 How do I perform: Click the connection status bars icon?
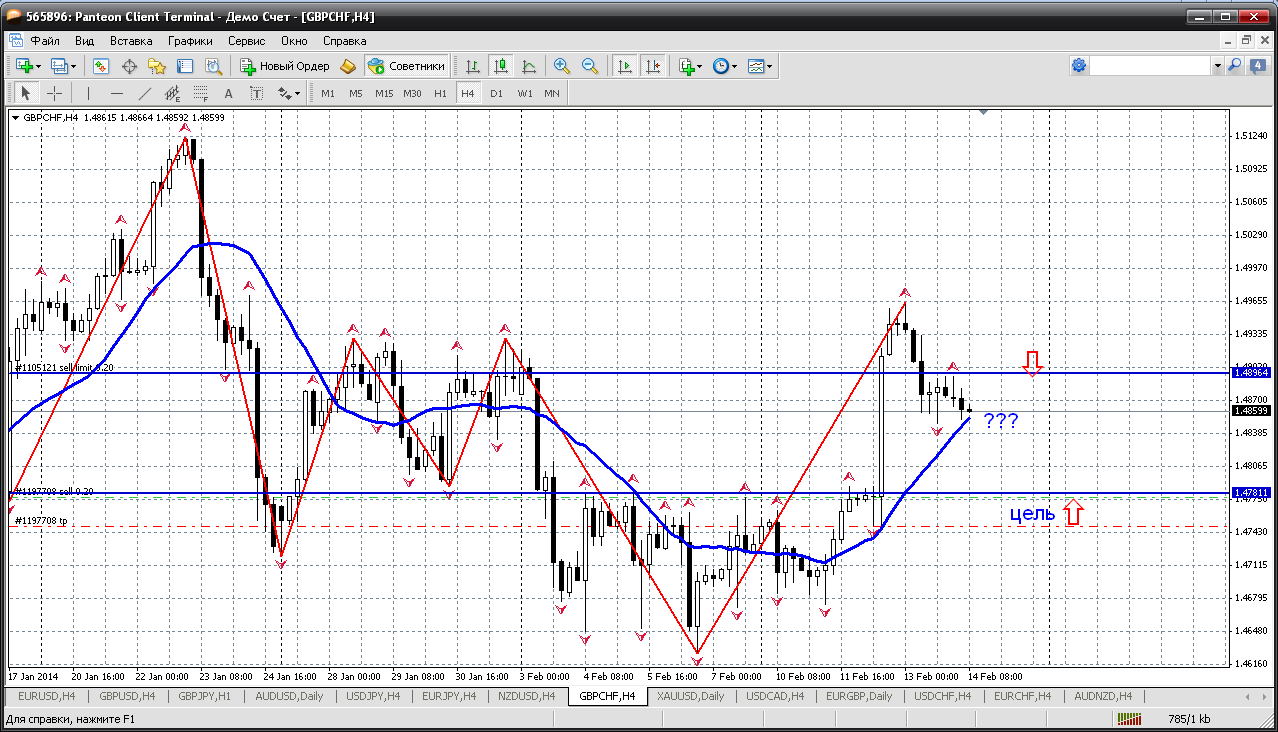[x=1130, y=719]
